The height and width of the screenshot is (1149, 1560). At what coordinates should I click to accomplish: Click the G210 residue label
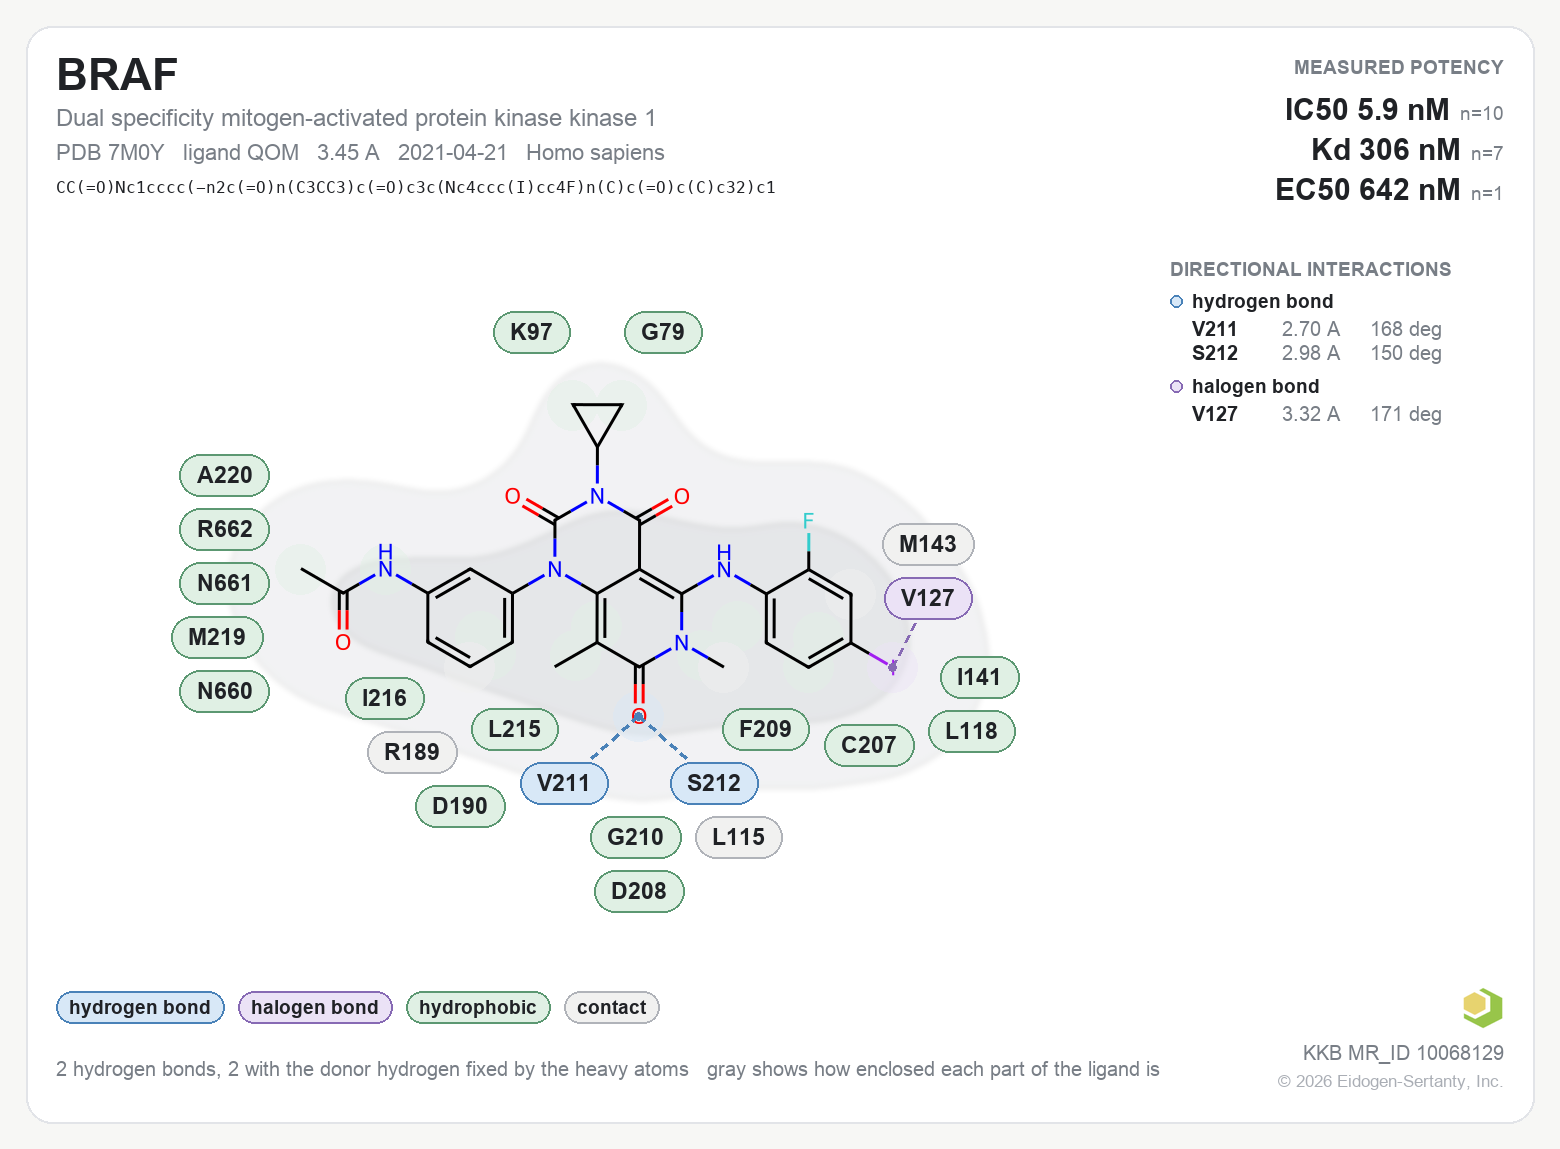(636, 837)
